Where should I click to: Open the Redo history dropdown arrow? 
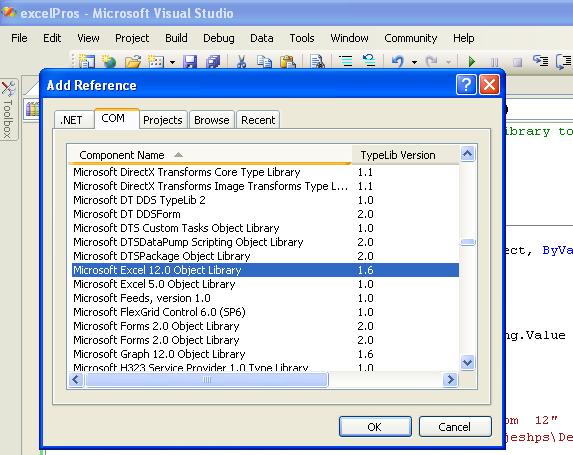pos(448,62)
